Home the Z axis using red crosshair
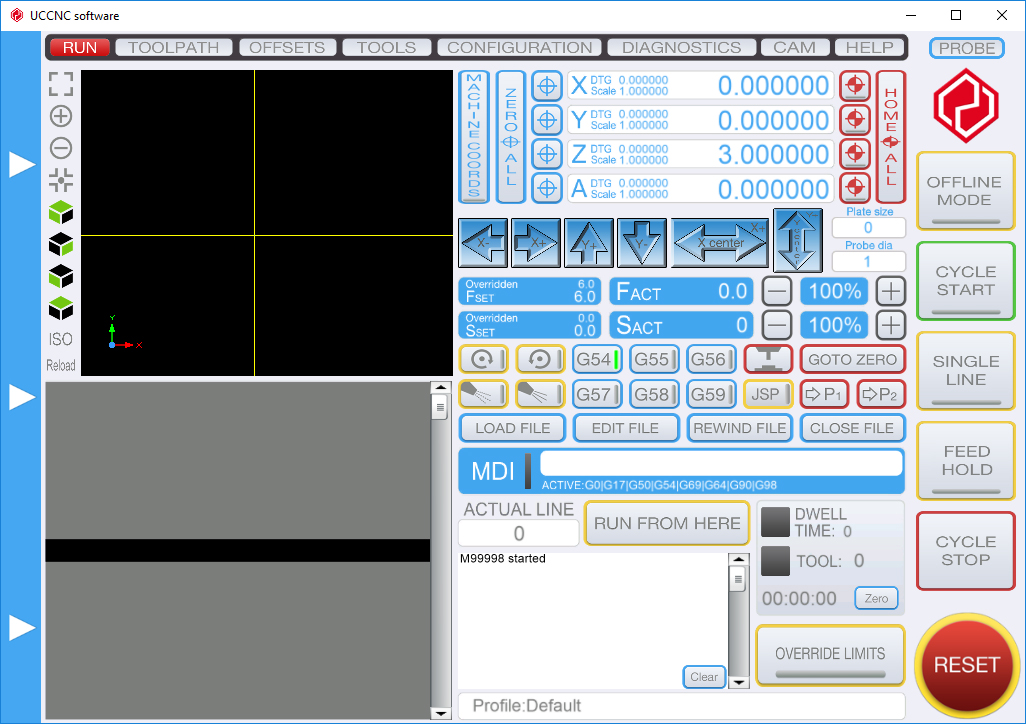 (x=854, y=154)
